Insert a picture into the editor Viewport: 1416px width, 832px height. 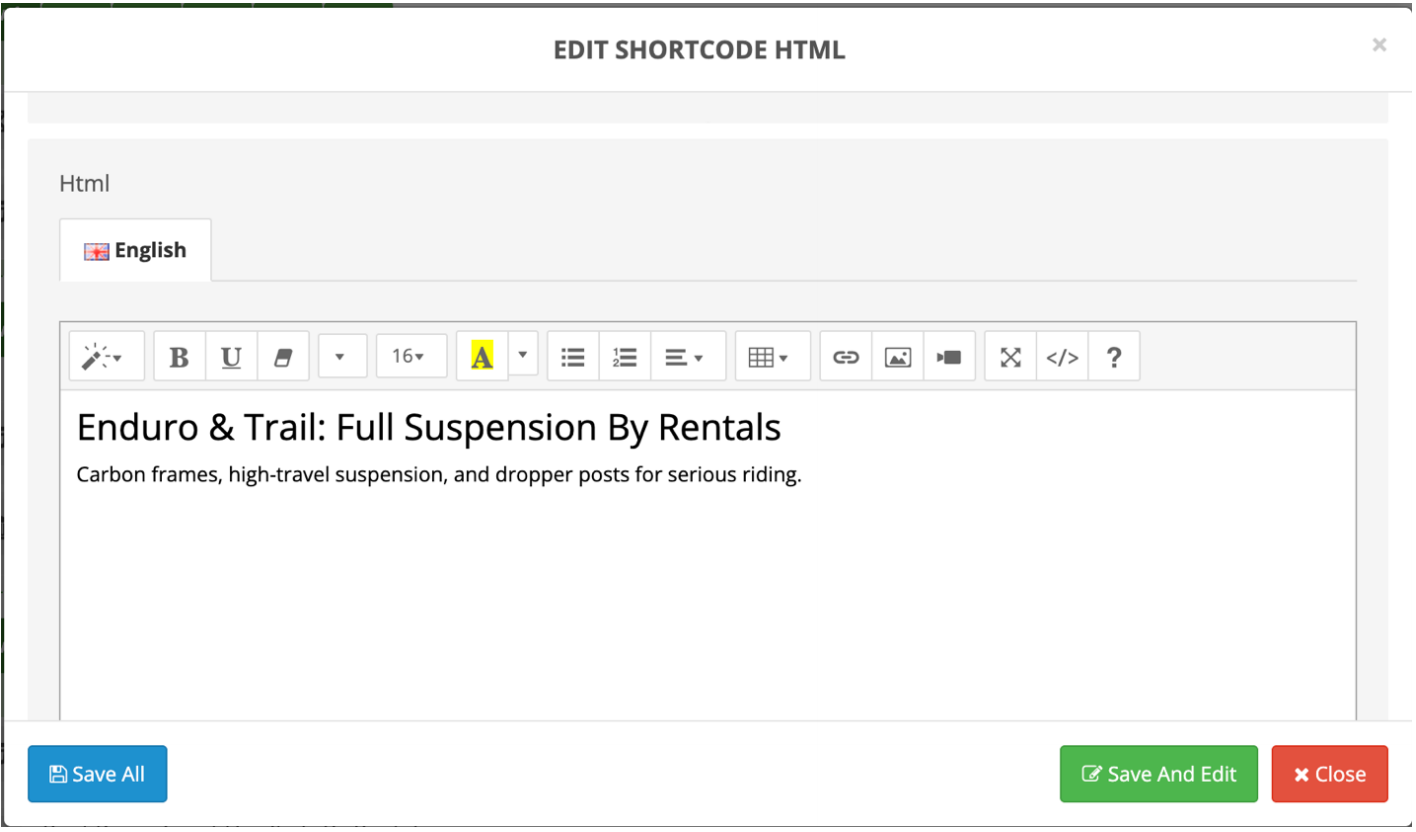pos(898,357)
